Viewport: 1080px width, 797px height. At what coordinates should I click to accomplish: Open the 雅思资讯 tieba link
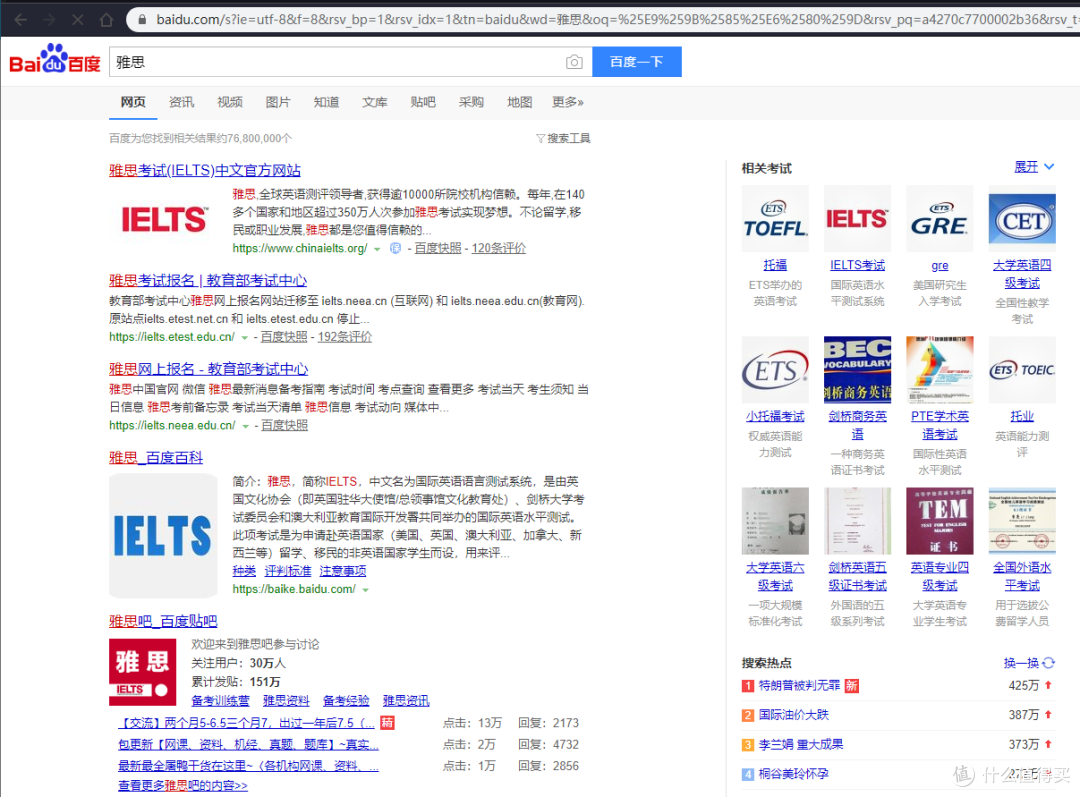coord(406,701)
